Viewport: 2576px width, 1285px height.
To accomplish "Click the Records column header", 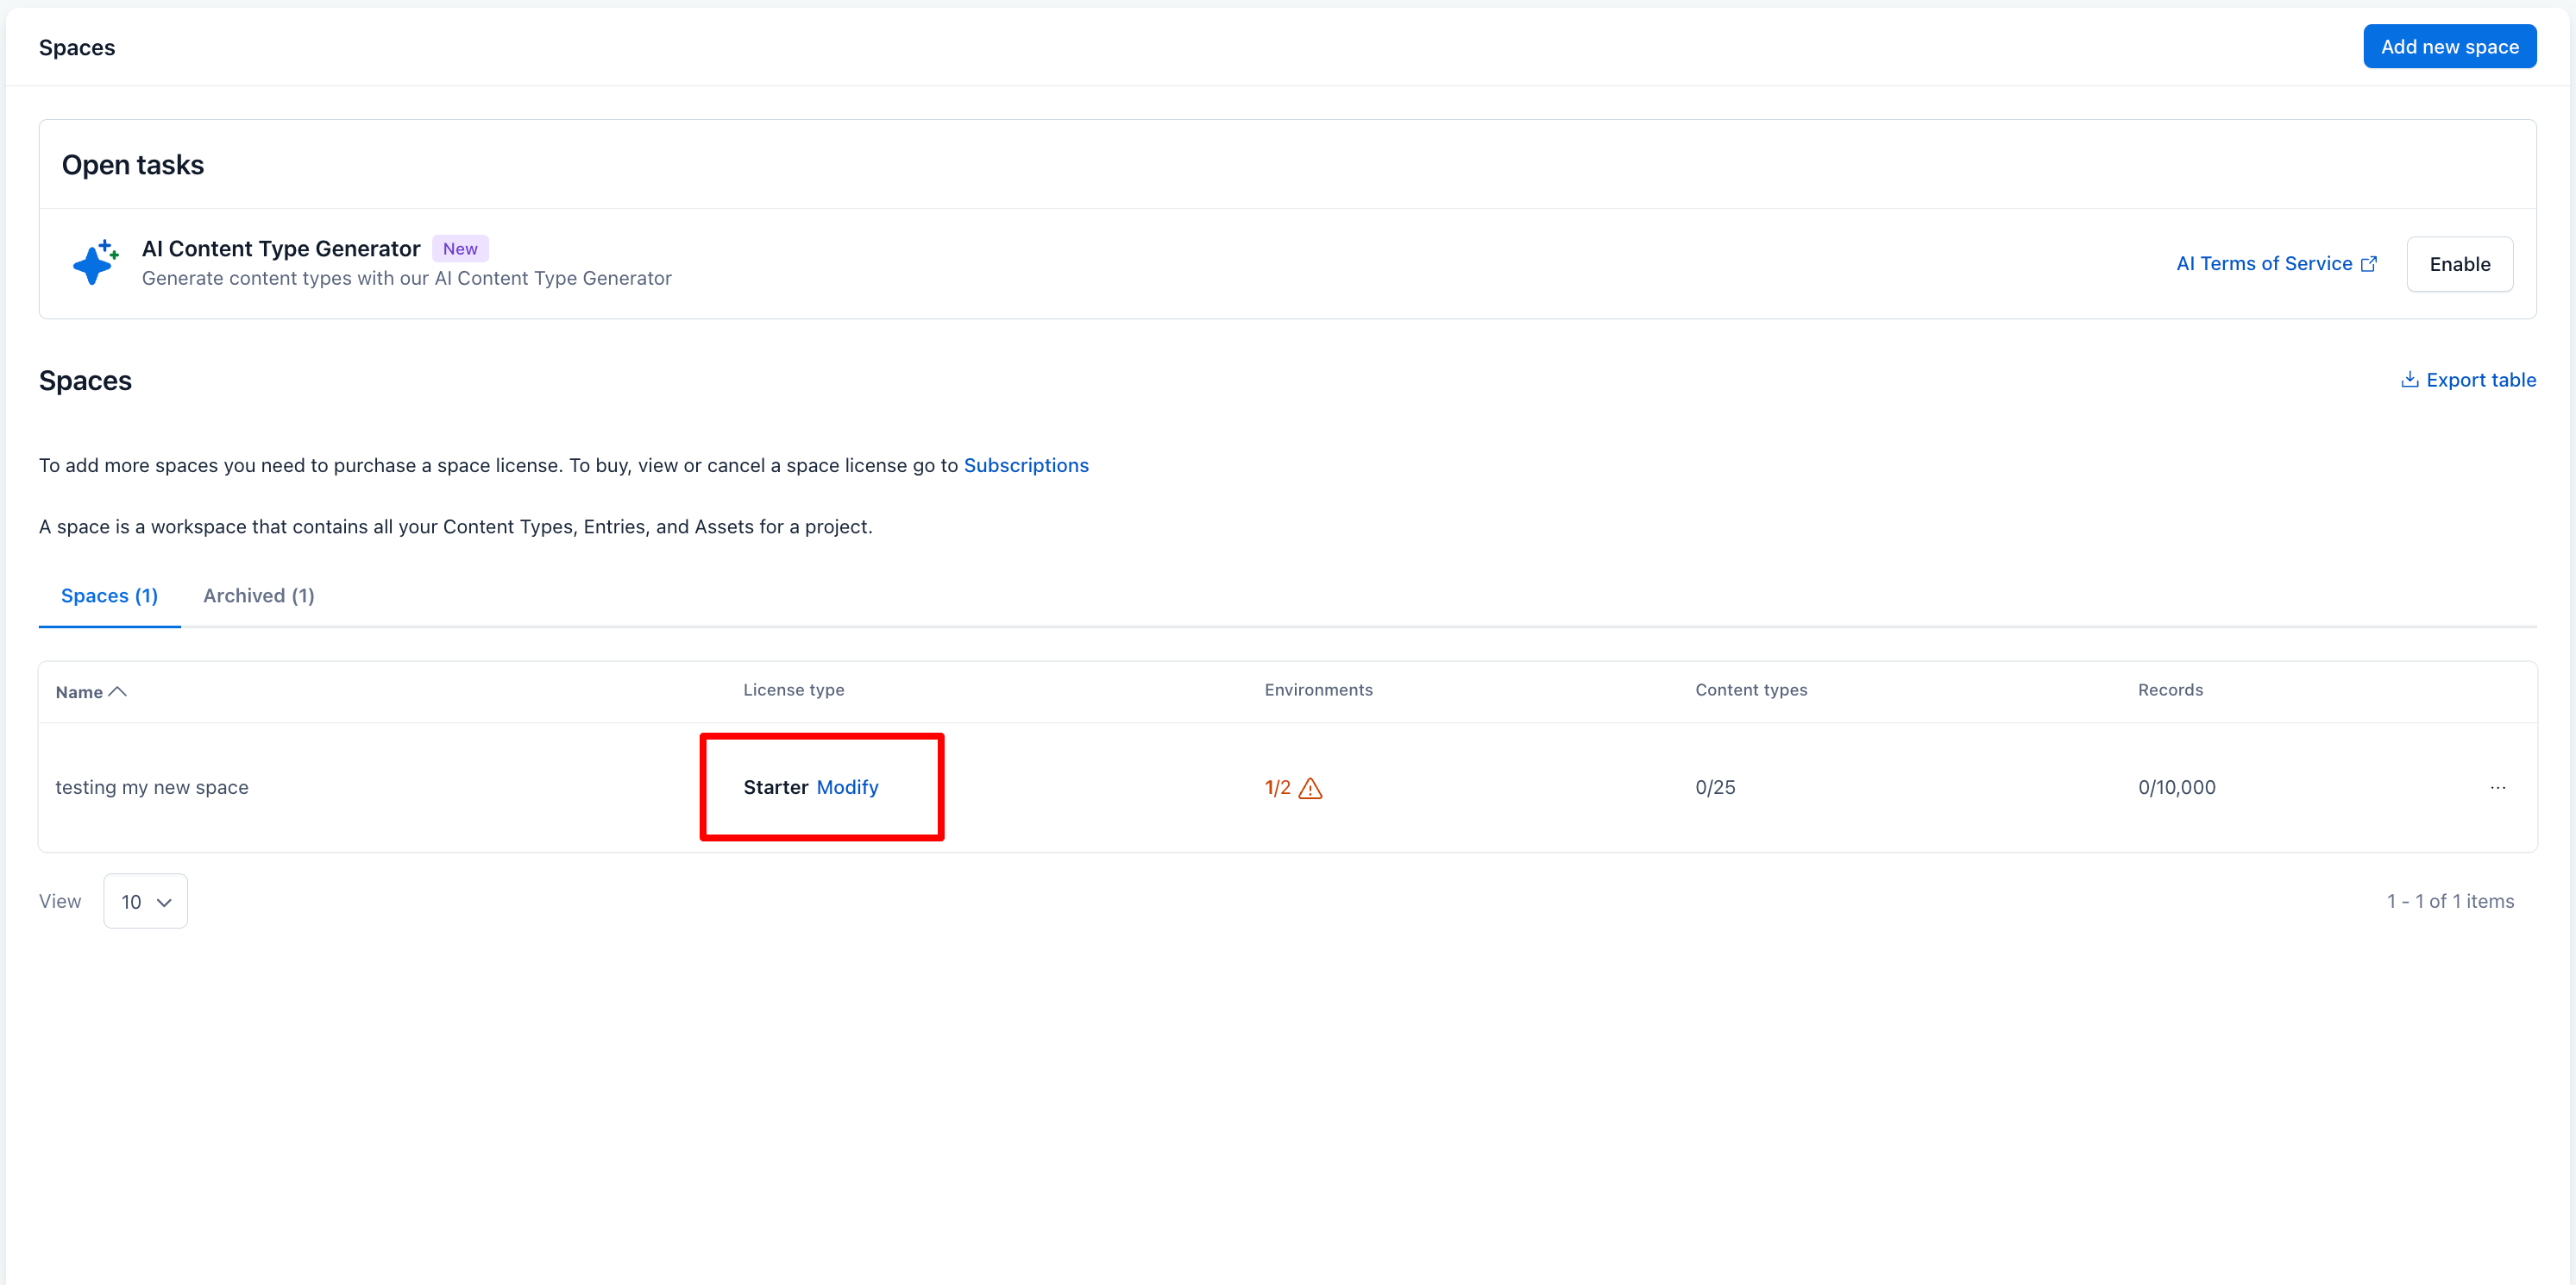I will (x=2170, y=690).
